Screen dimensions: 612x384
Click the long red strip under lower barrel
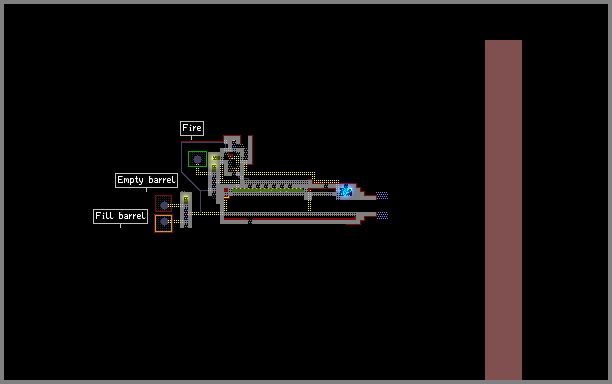click(x=291, y=220)
